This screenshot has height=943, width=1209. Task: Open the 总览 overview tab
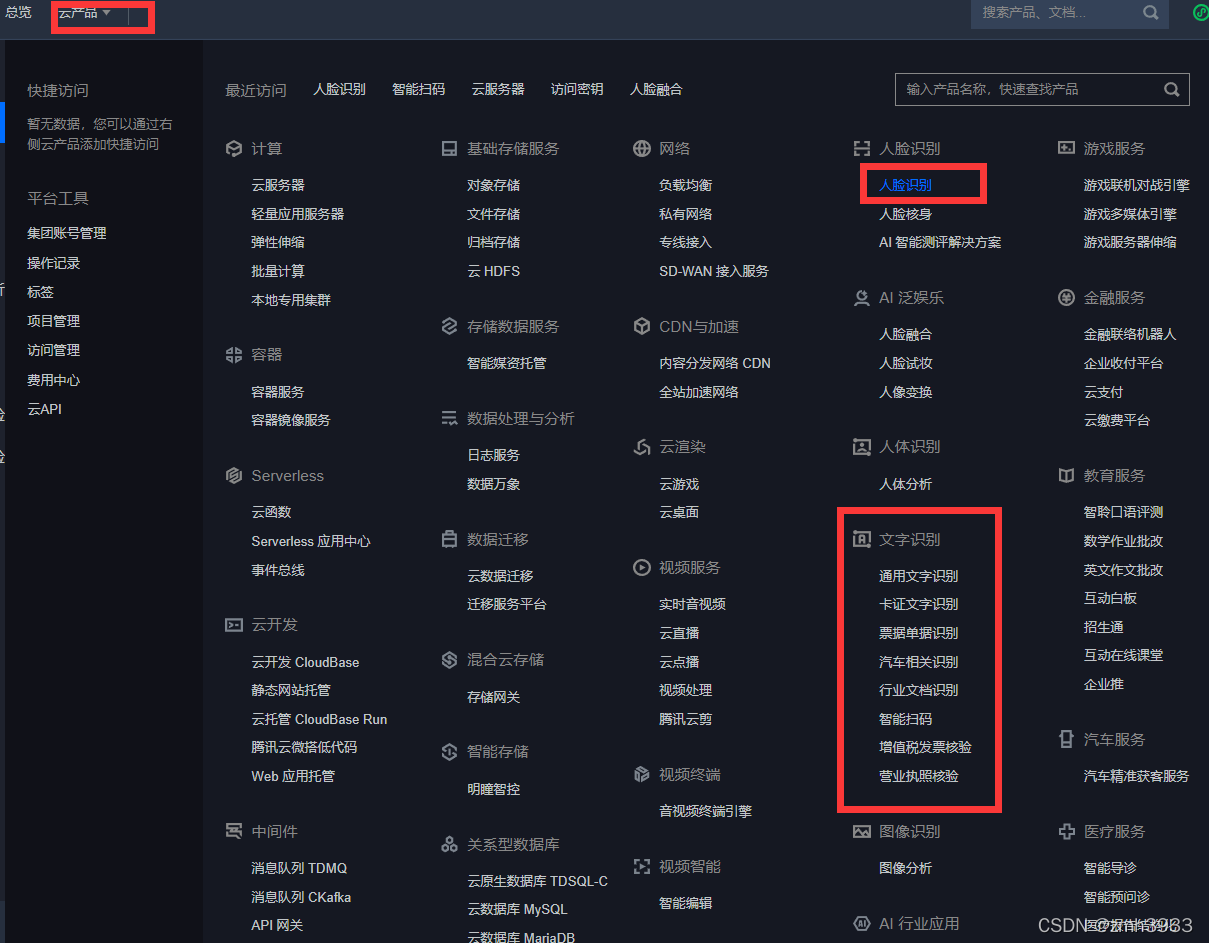click(18, 12)
